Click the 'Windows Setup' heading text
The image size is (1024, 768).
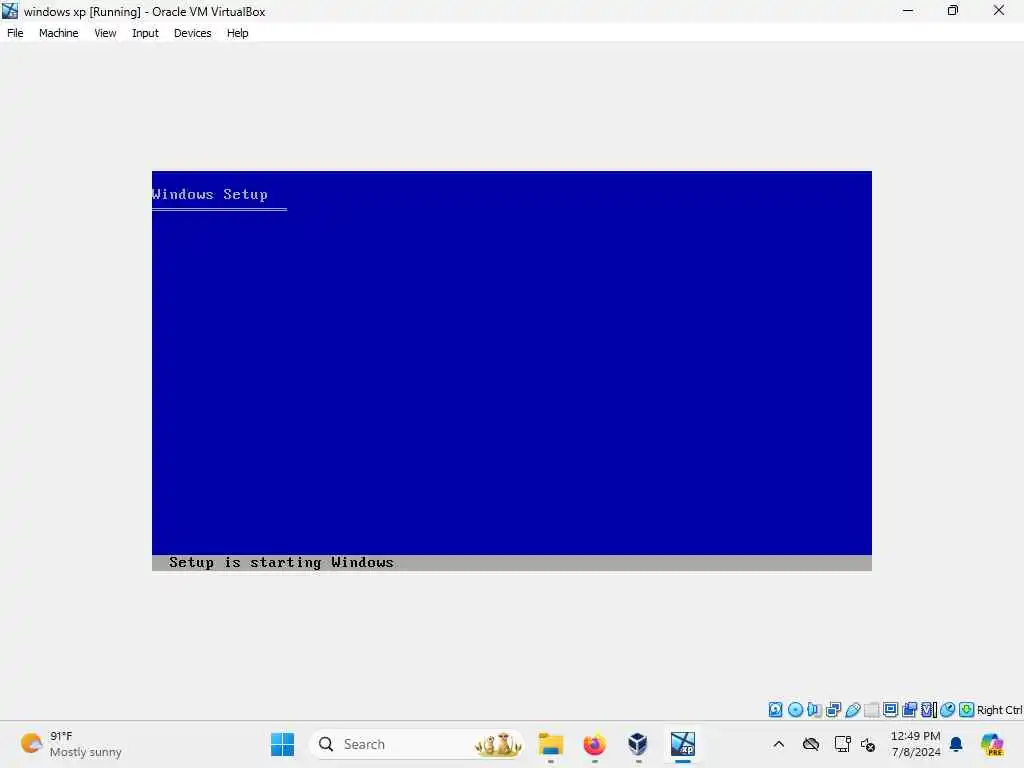tap(210, 194)
